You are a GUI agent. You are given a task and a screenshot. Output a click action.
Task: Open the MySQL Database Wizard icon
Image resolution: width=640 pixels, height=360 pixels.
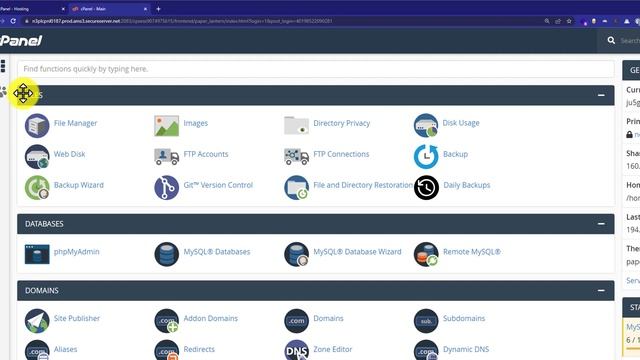pyautogui.click(x=296, y=254)
